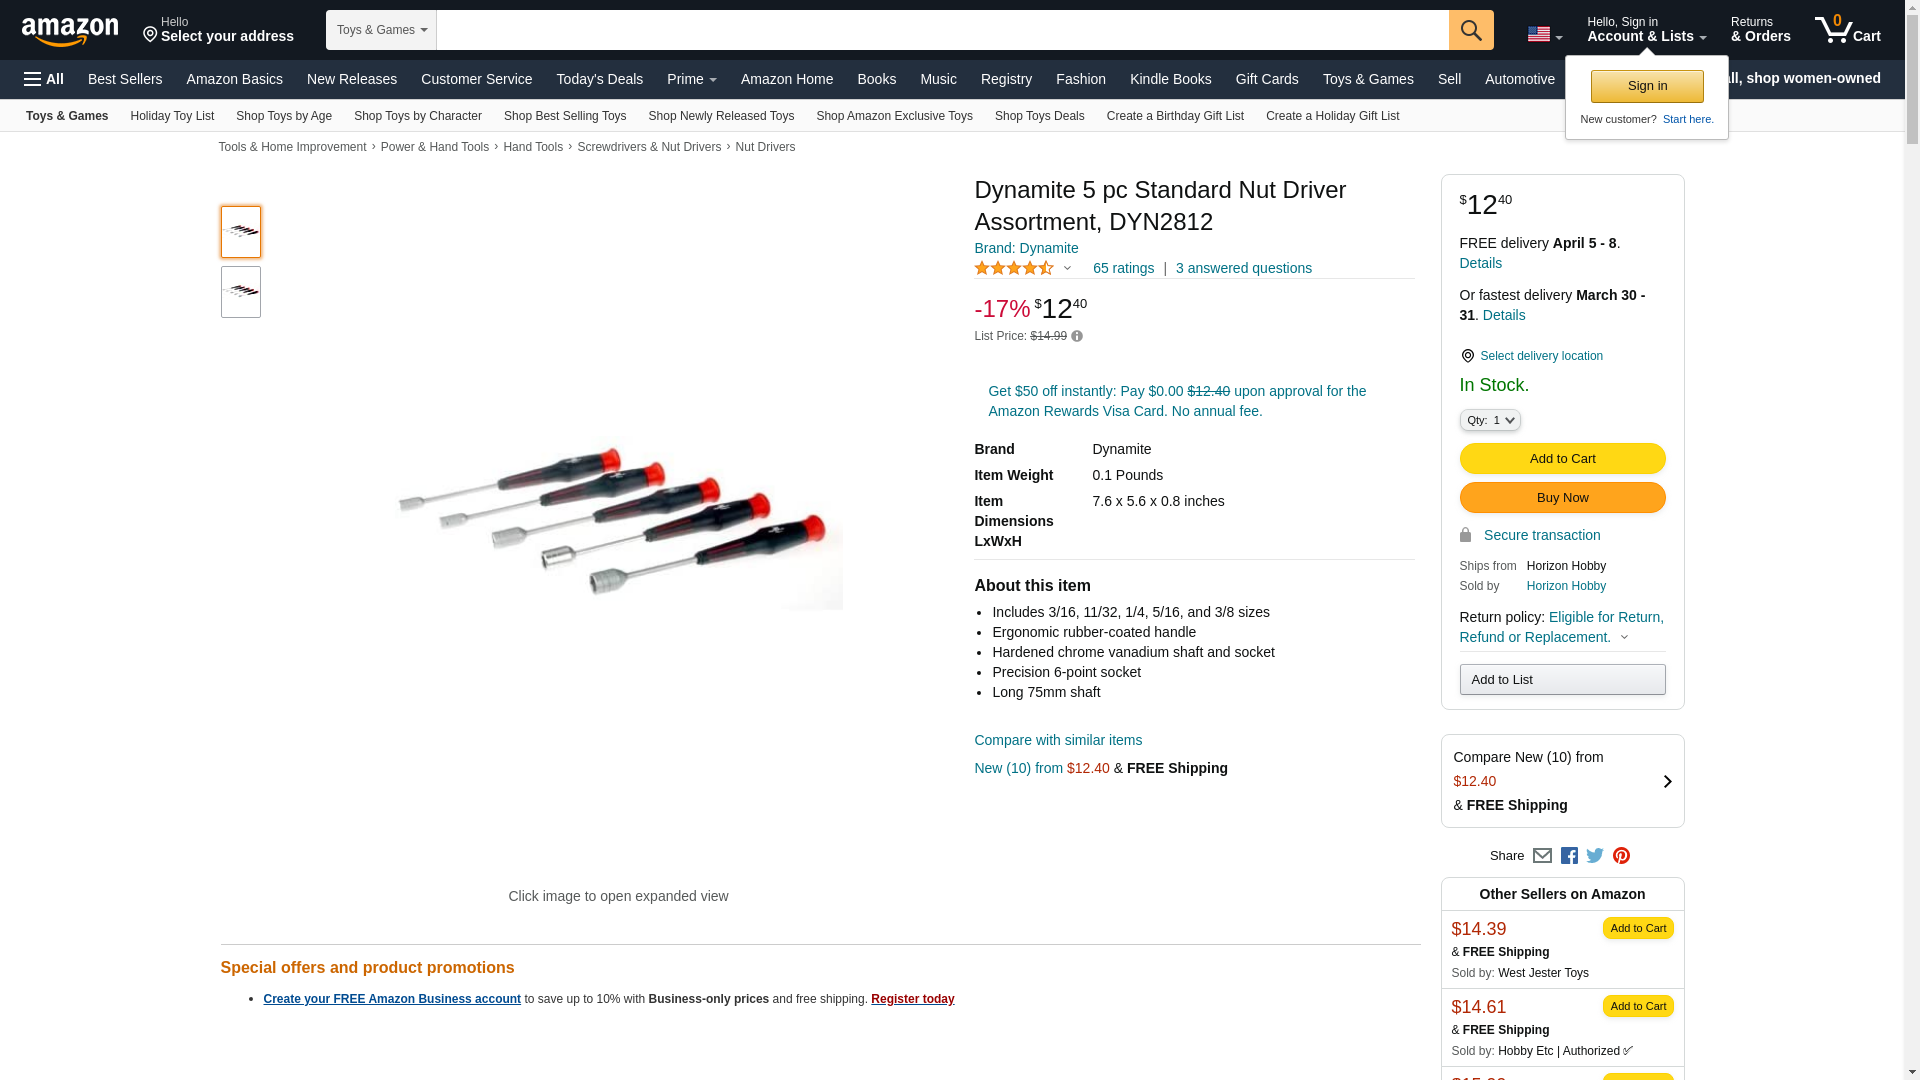This screenshot has height=1080, width=1920.
Task: Share via the Twitter icon
Action: (1595, 856)
